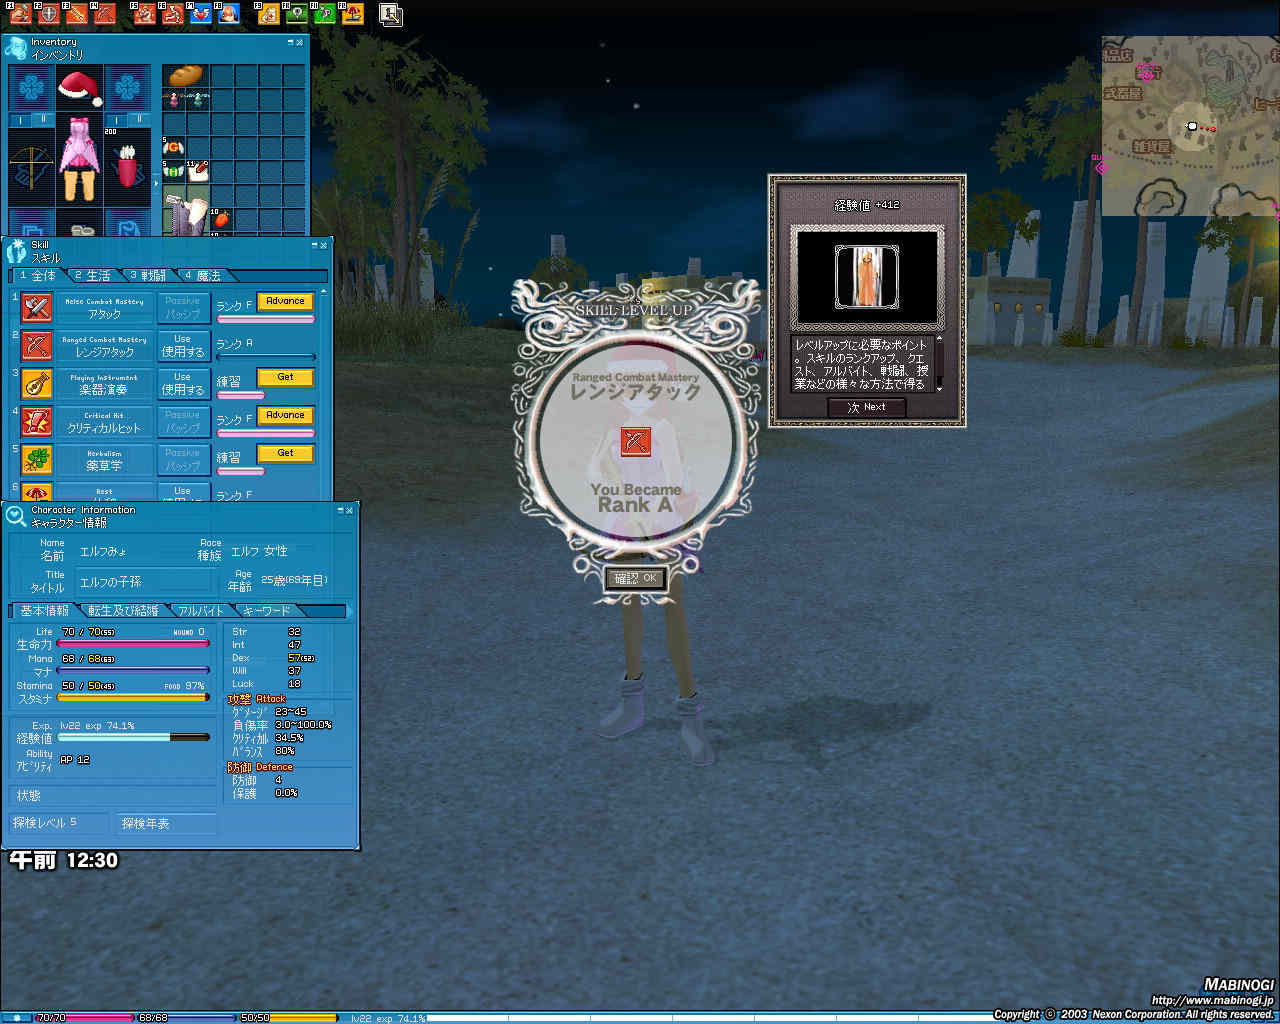Image resolution: width=1280 pixels, height=1024 pixels.
Task: Click the F12 Rest umbrella hotkey icon
Action: tap(352, 14)
